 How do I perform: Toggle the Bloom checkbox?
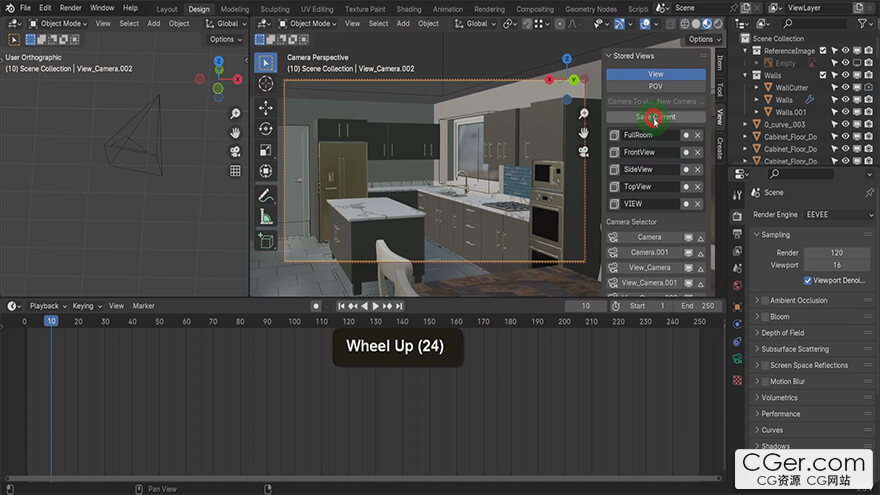pos(765,317)
